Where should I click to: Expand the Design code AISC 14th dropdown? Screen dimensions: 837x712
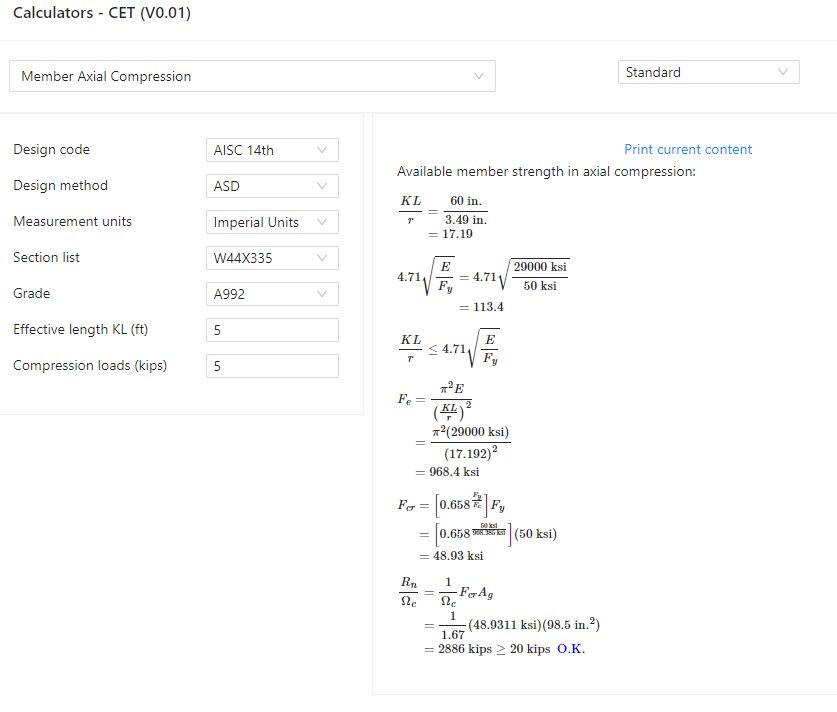272,150
